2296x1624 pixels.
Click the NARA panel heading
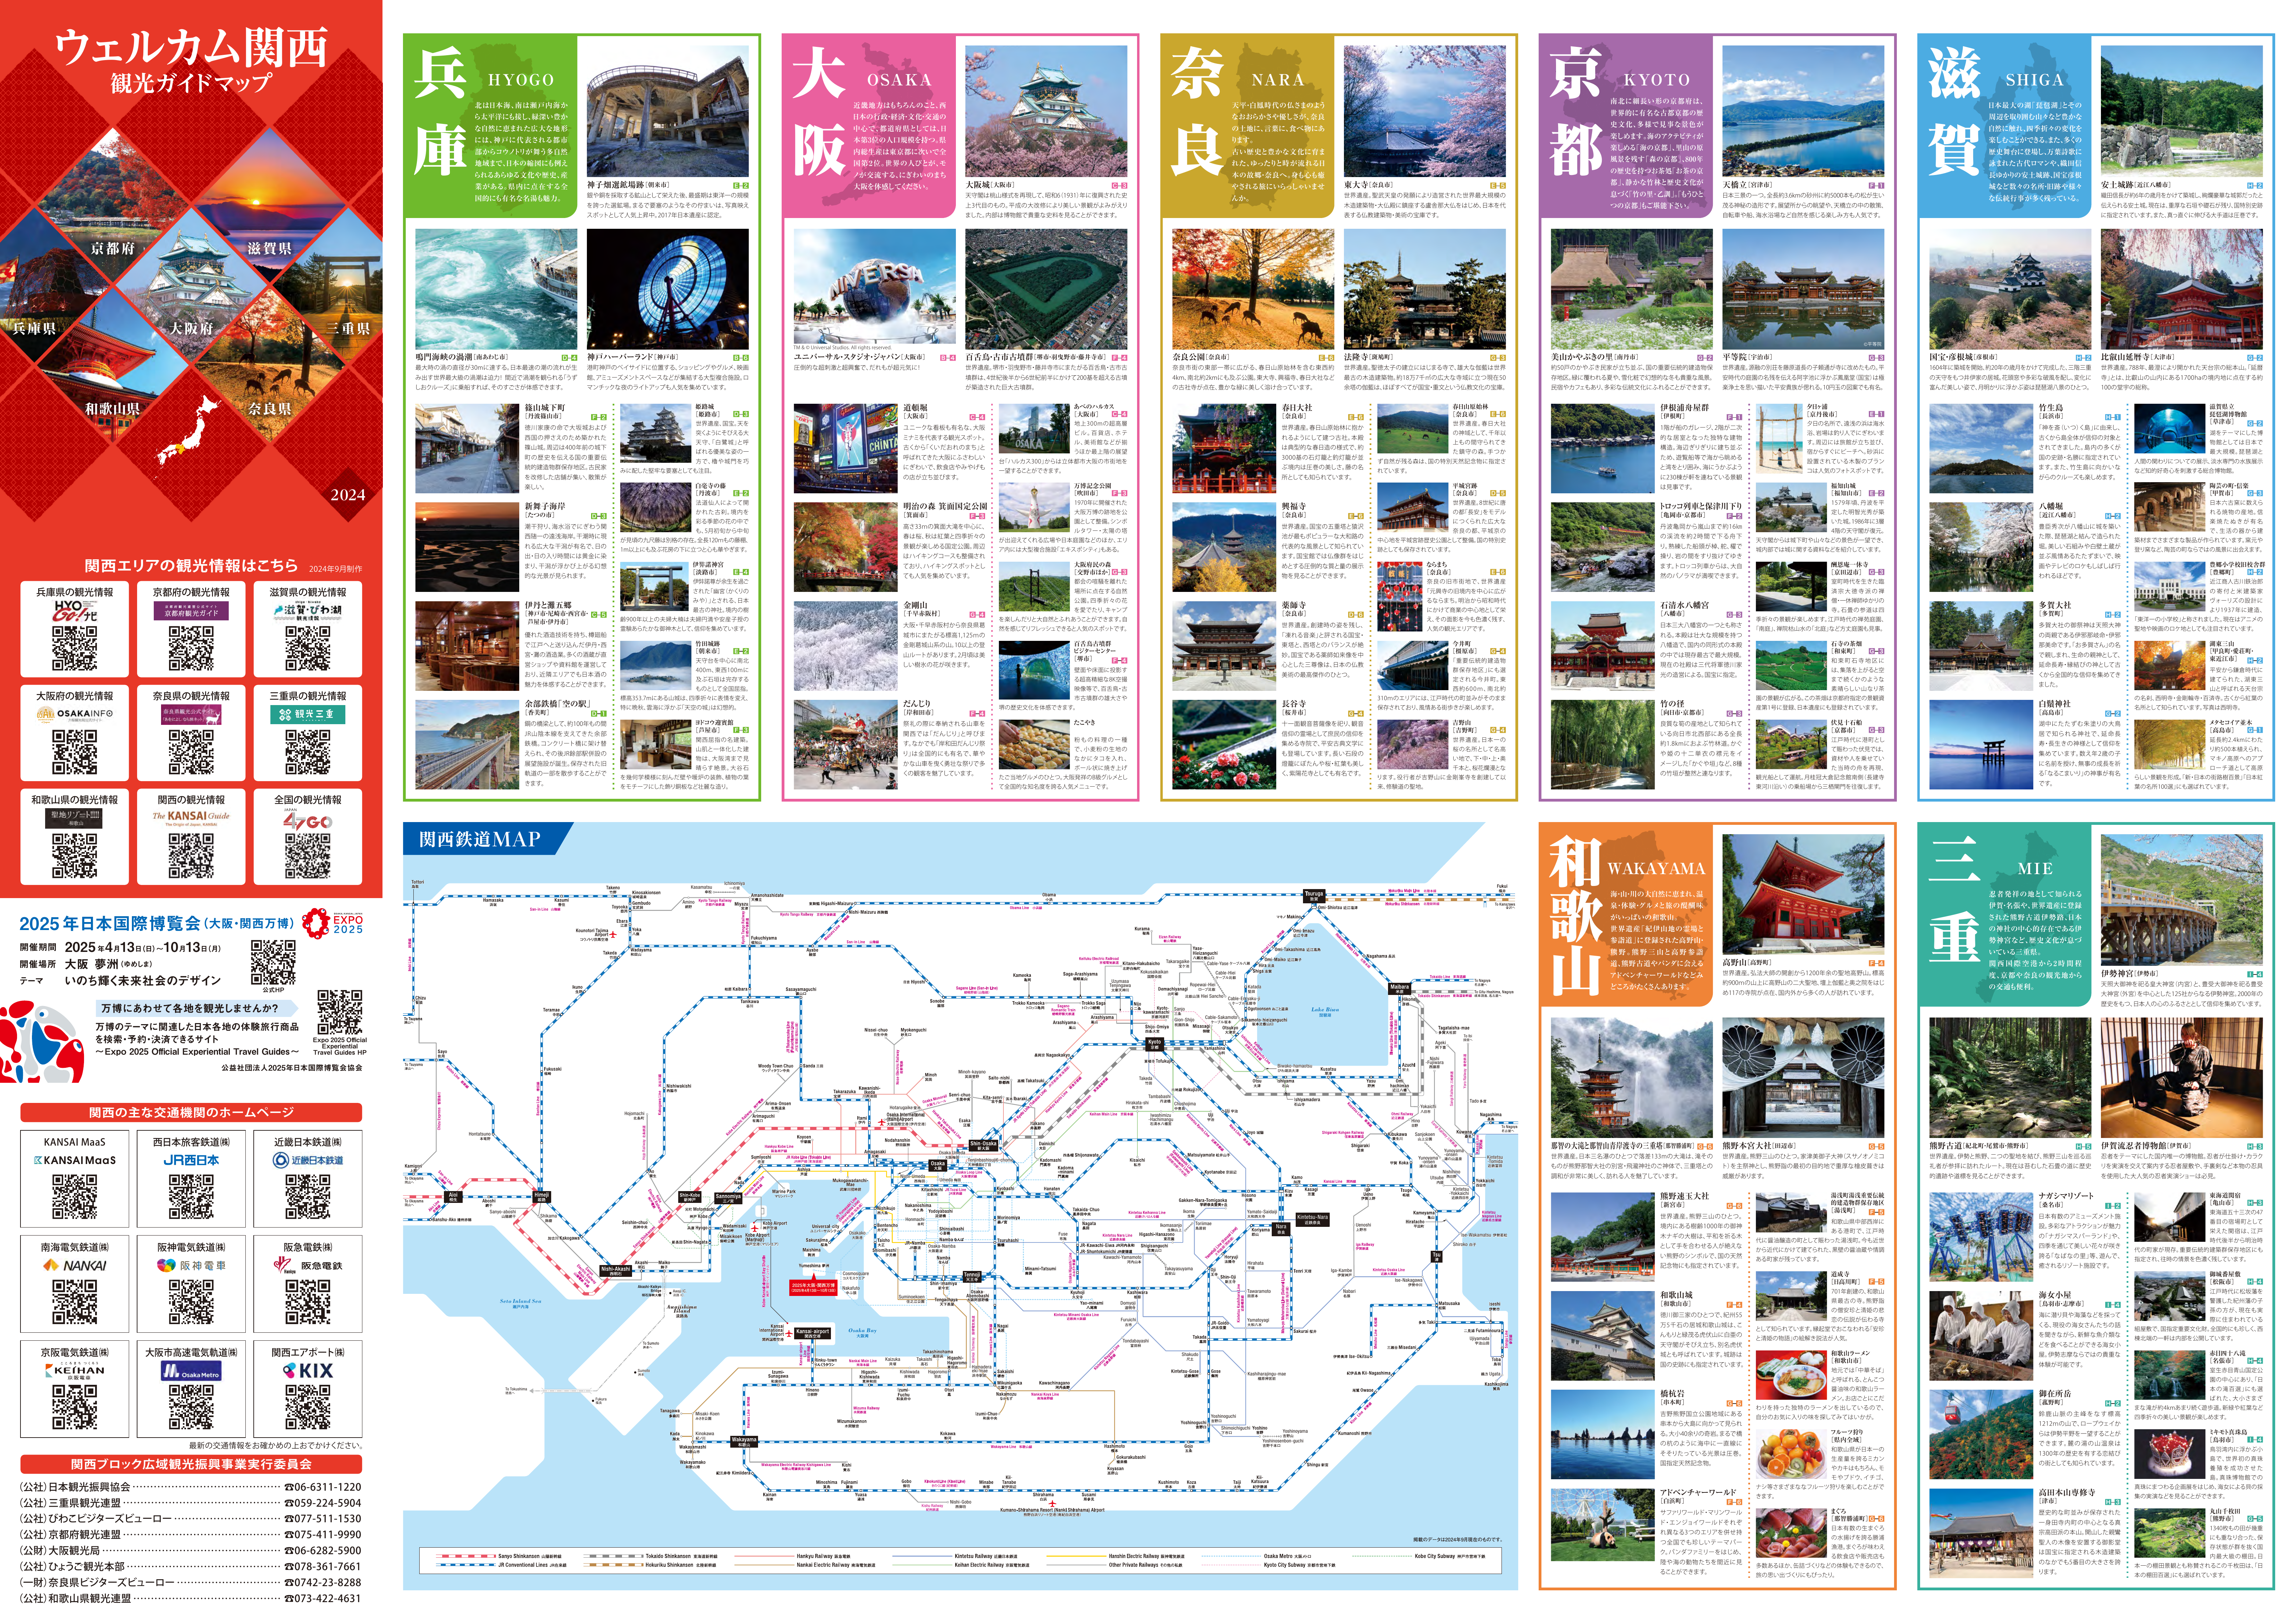coord(1278,80)
